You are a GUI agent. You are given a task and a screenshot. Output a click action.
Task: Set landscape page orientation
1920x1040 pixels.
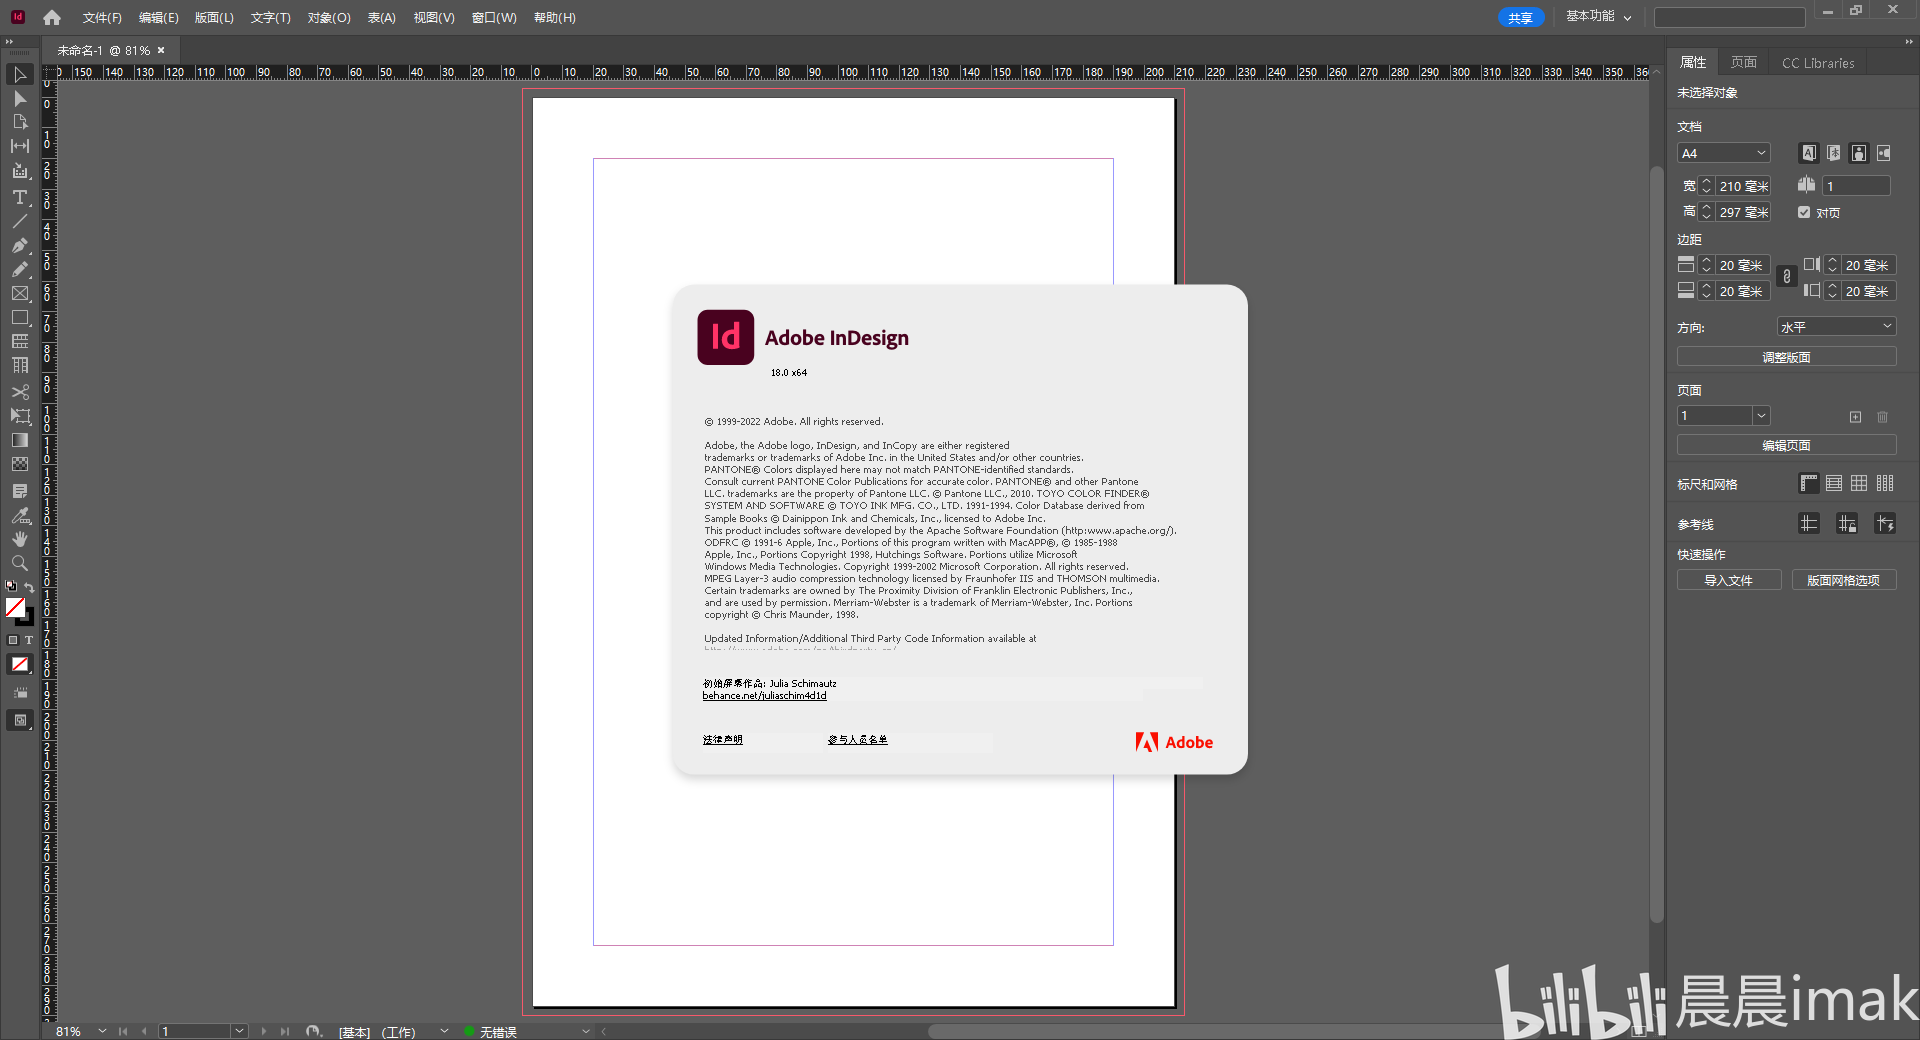(x=1884, y=153)
